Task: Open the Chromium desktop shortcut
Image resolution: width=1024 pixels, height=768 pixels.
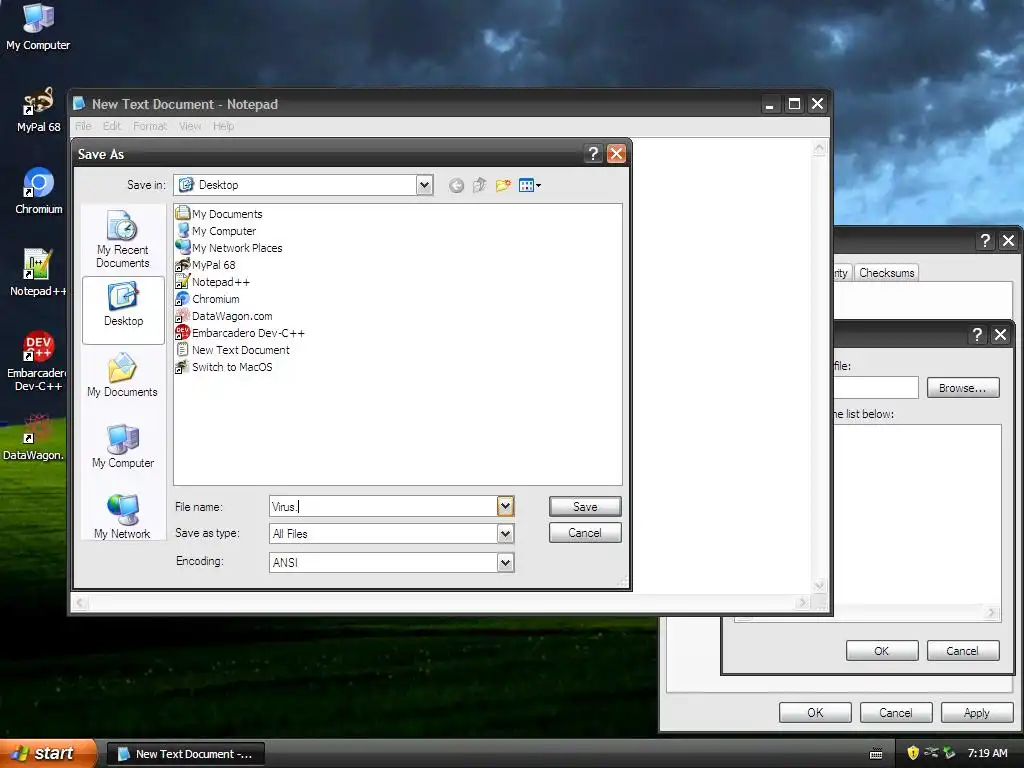Action: 39,191
